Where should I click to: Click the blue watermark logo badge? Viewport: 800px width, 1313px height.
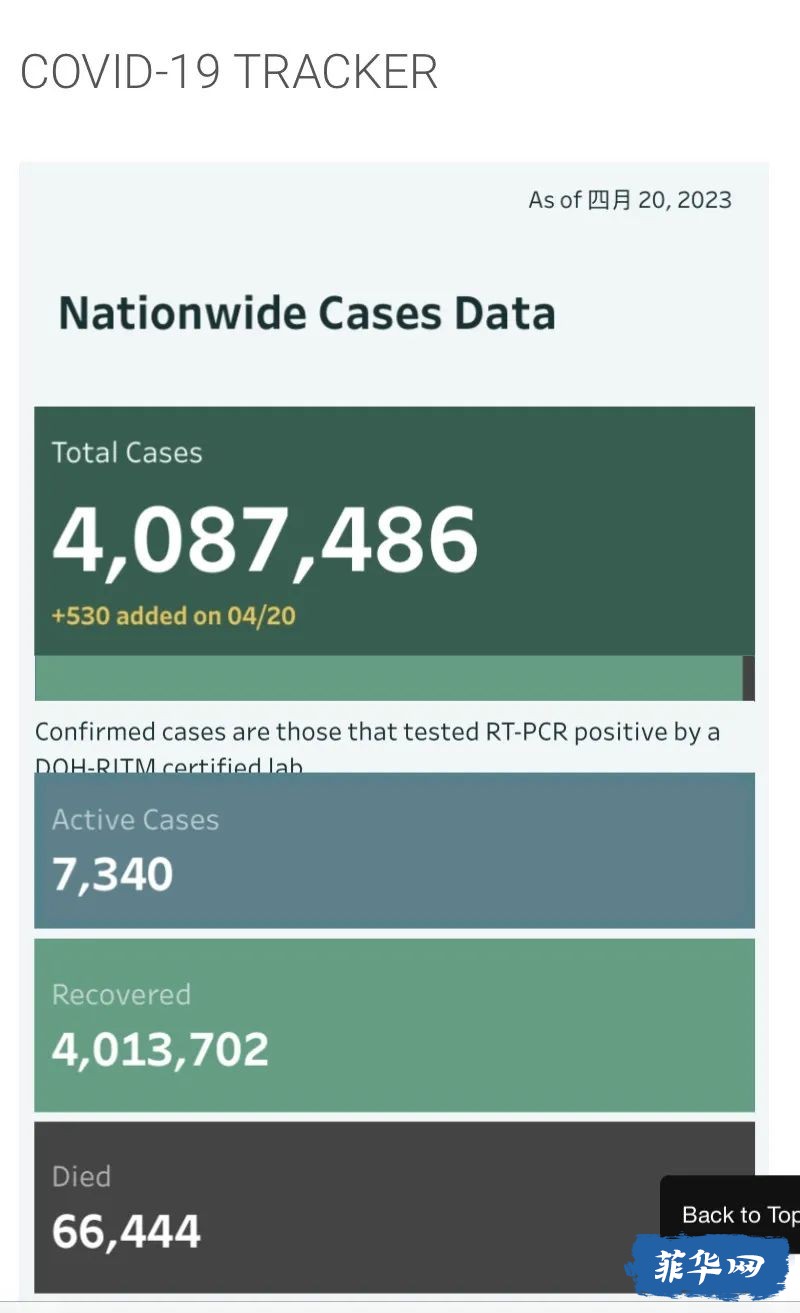[x=709, y=1267]
